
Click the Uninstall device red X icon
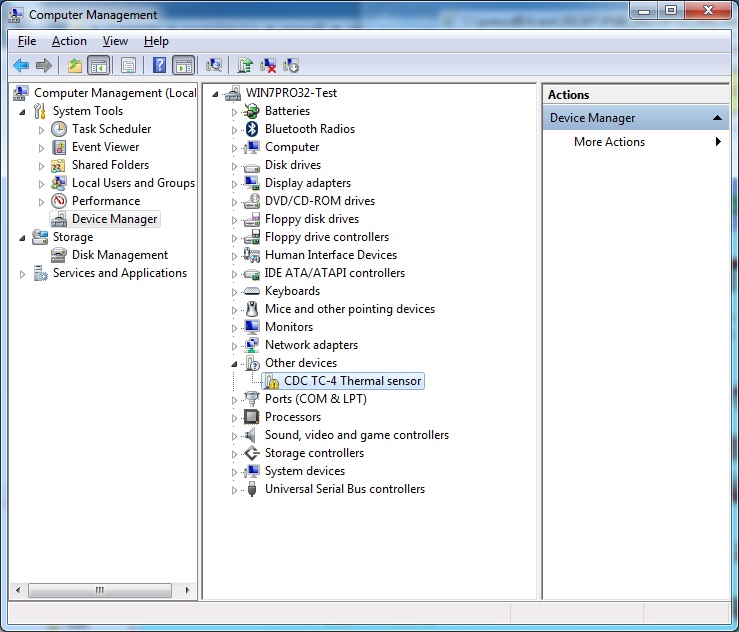(x=268, y=66)
